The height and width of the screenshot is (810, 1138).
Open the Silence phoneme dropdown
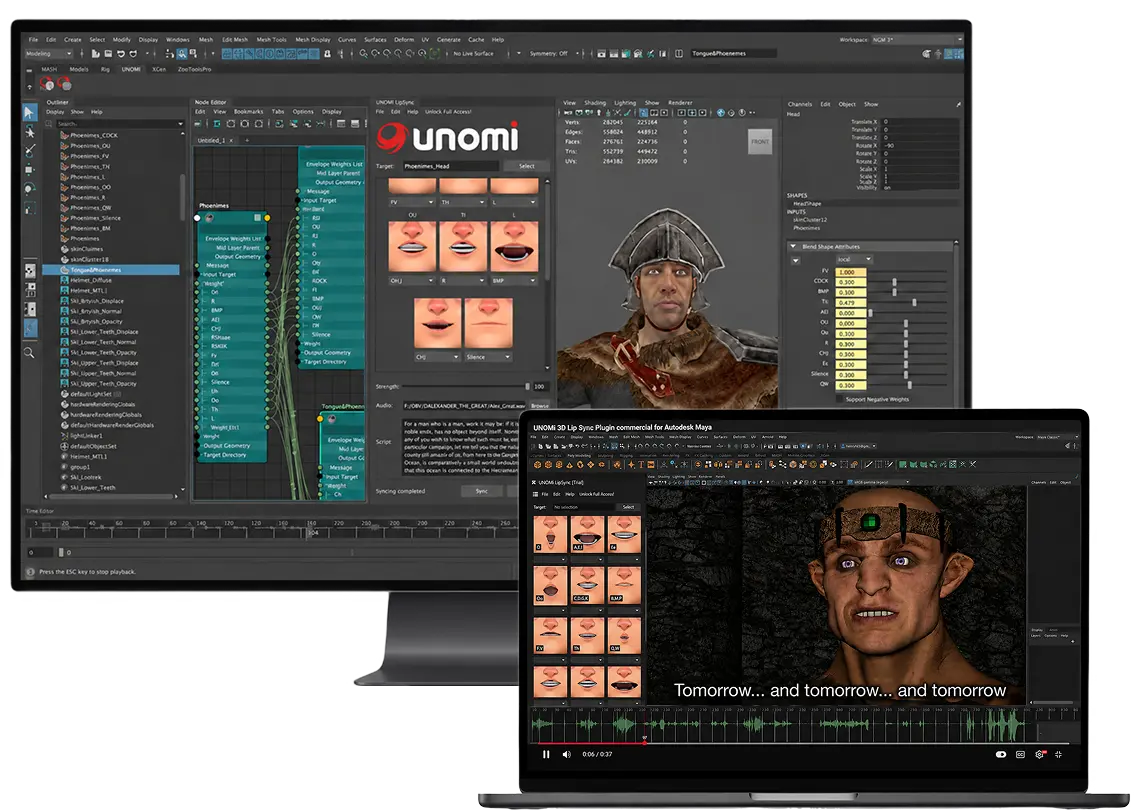point(488,357)
